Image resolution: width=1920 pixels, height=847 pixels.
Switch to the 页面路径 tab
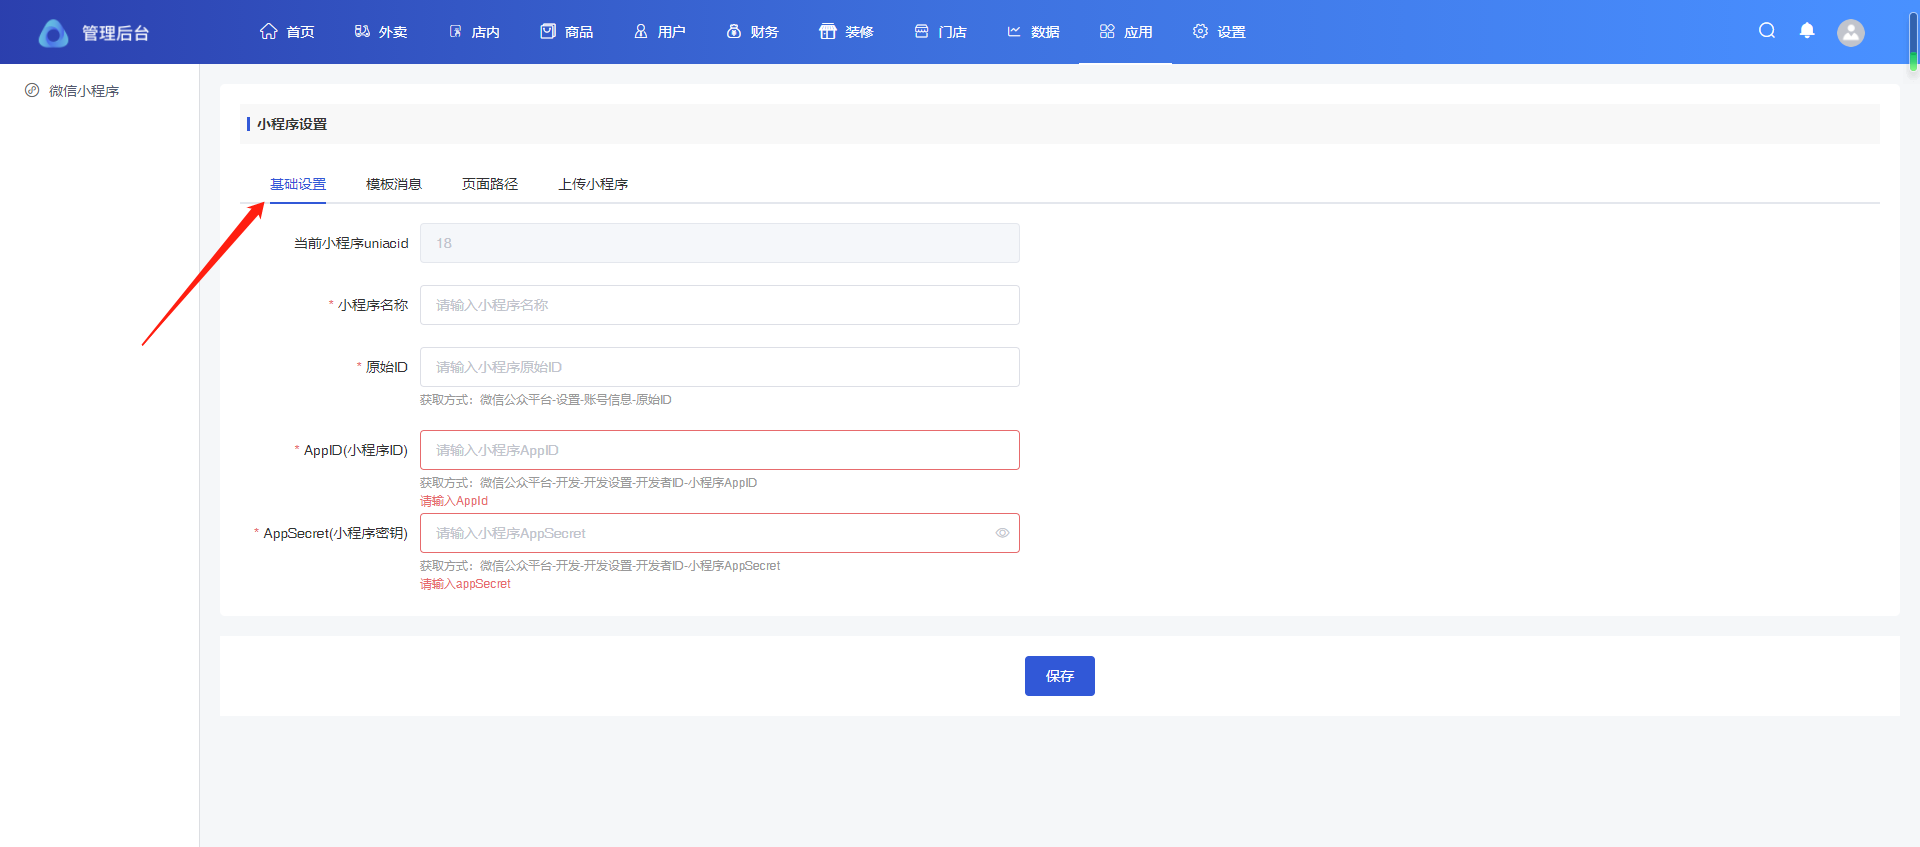(489, 184)
